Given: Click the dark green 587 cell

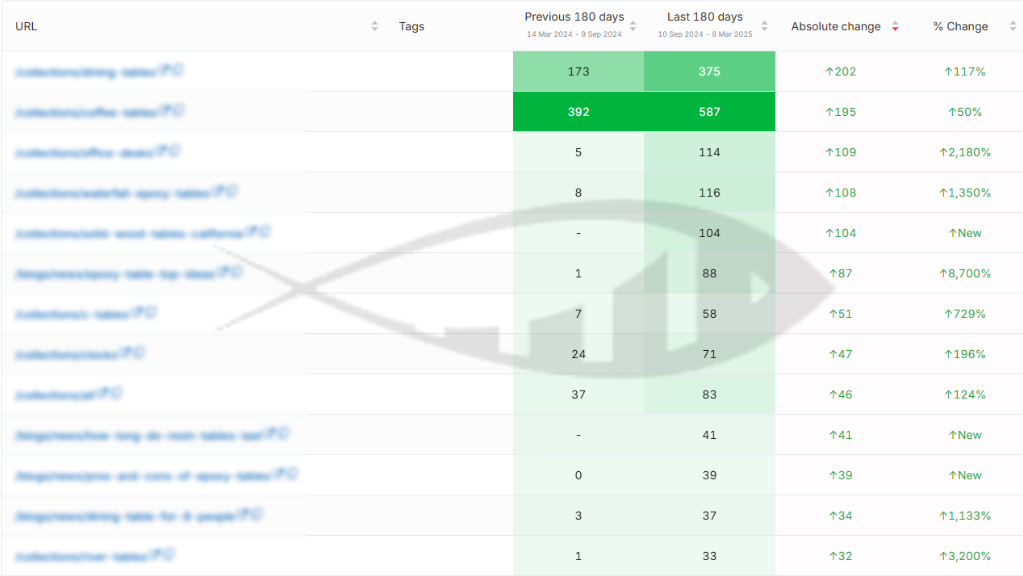Looking at the screenshot, I should (x=709, y=111).
